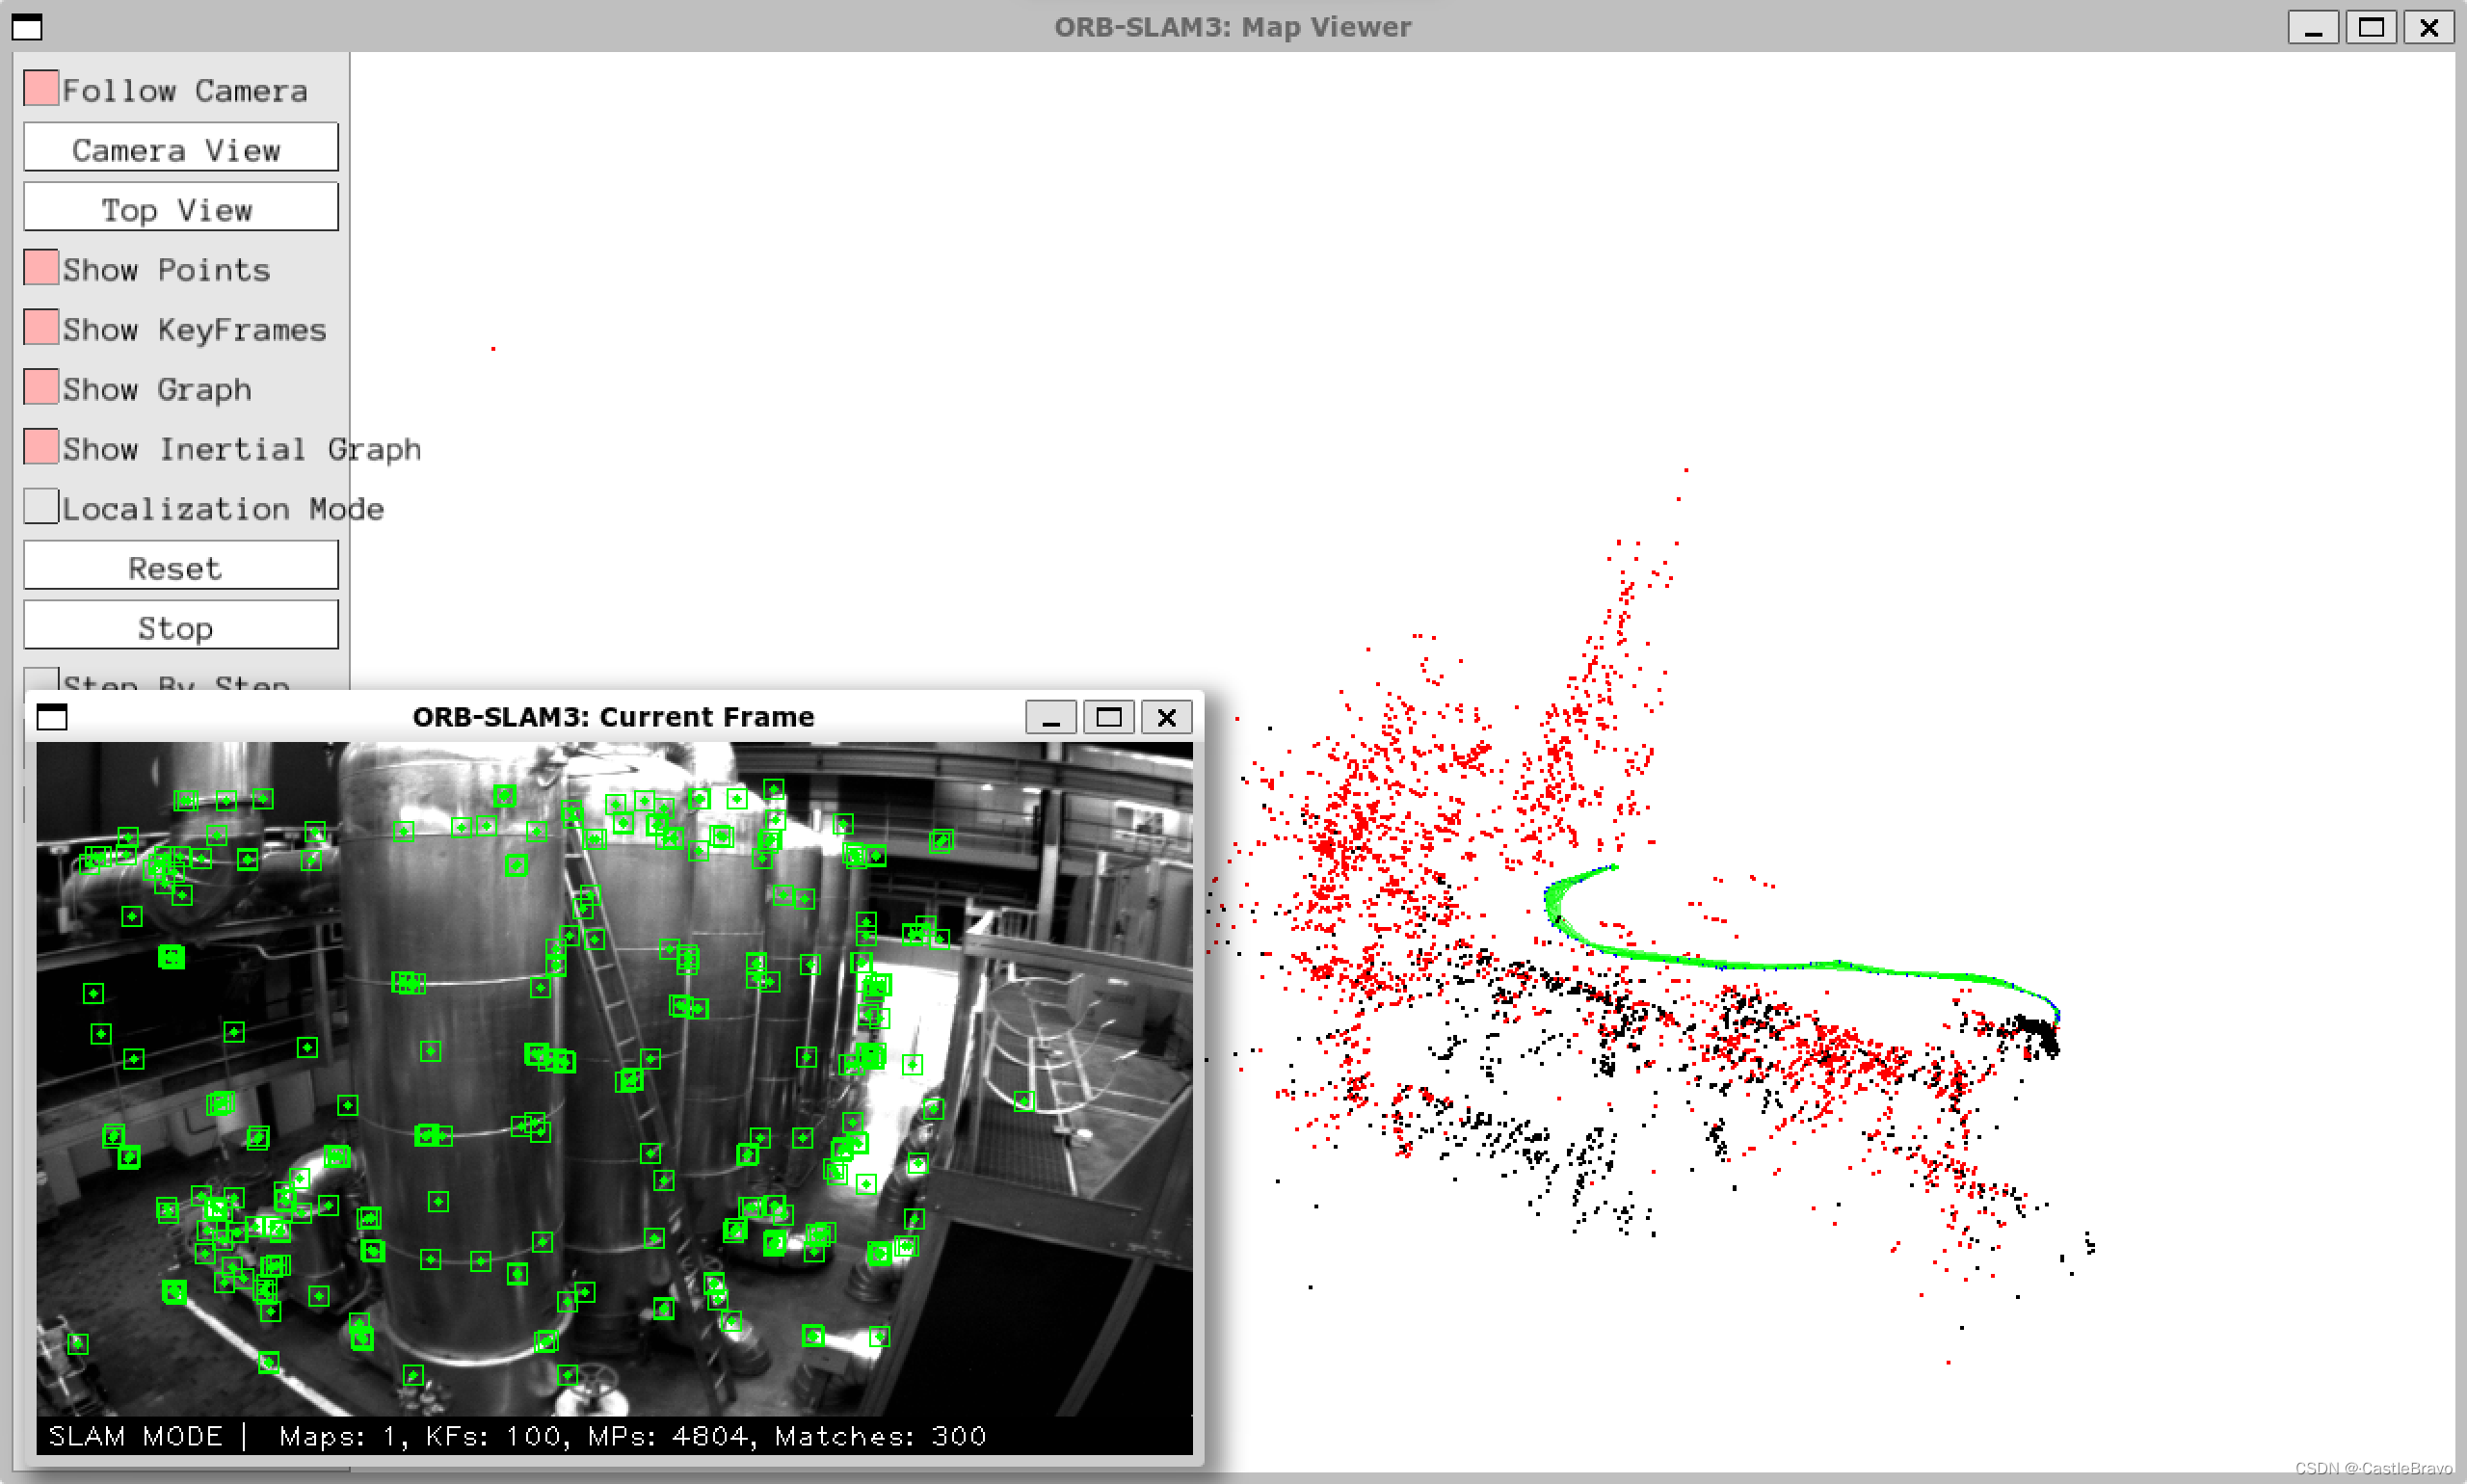Disable Show Inertial Graph option
The height and width of the screenshot is (1484, 2467).
[x=41, y=448]
